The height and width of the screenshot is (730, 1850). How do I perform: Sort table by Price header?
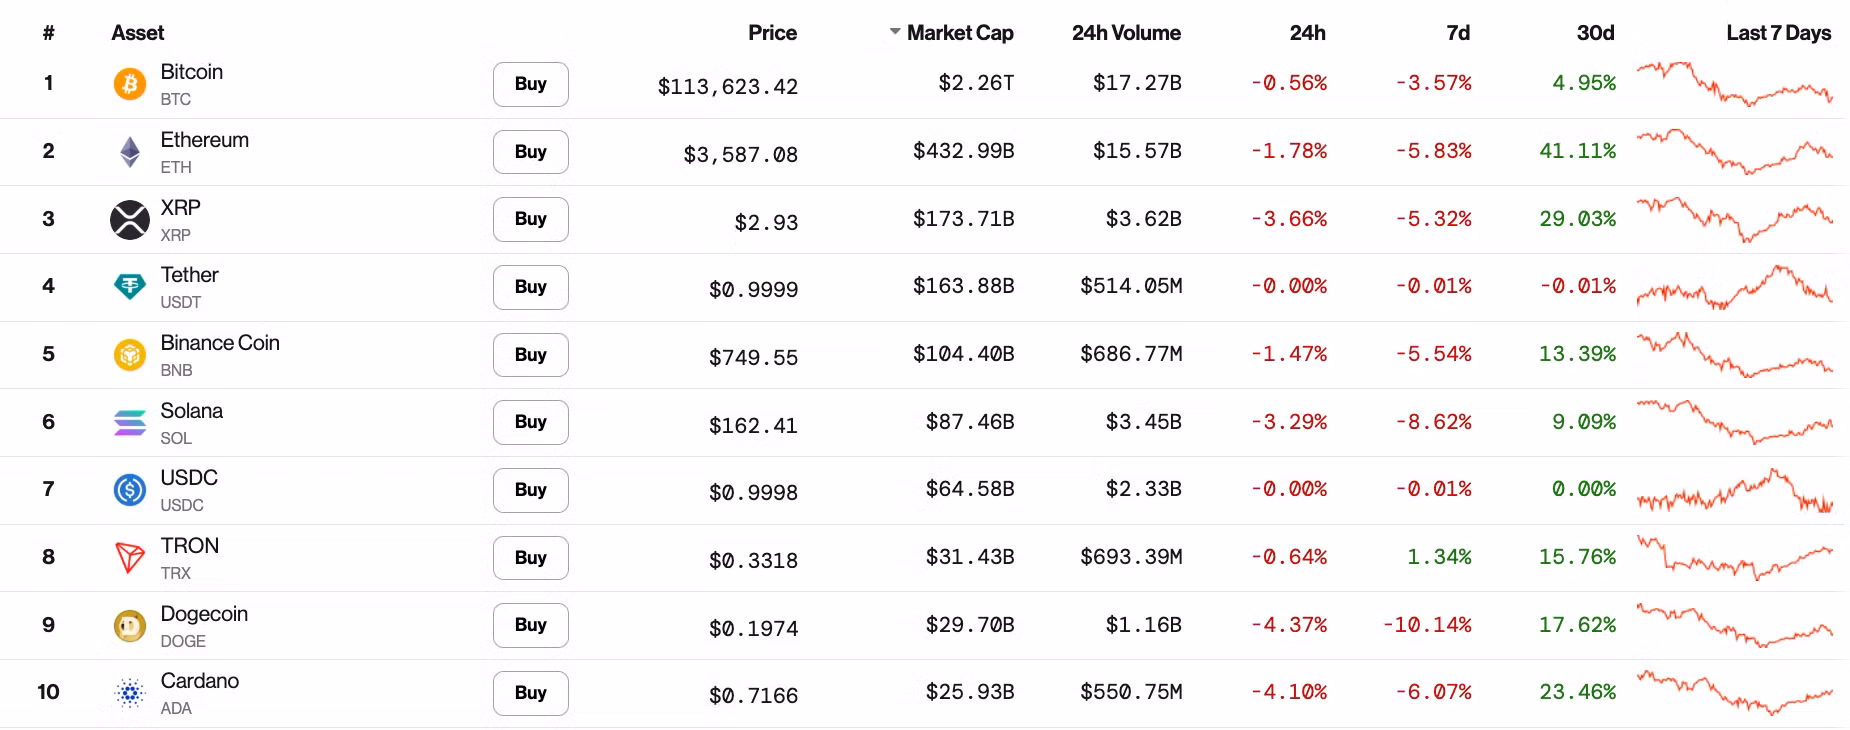[x=772, y=33]
